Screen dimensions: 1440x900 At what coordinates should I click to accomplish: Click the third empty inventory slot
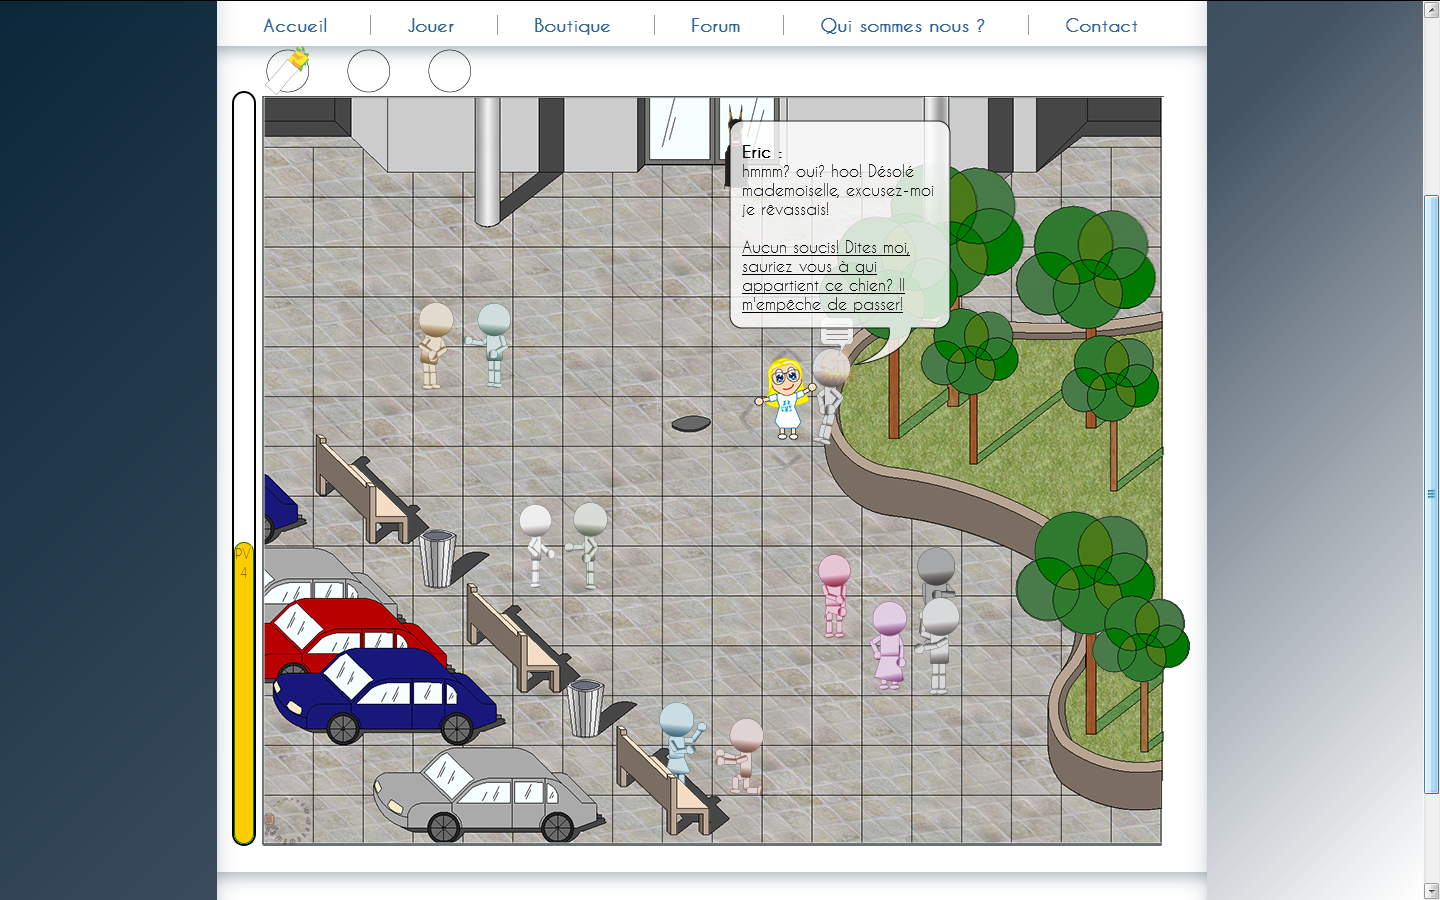point(449,71)
